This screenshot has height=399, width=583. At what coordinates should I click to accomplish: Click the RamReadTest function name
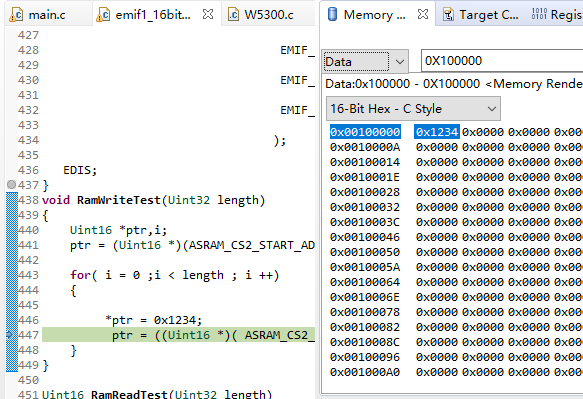pos(129,394)
